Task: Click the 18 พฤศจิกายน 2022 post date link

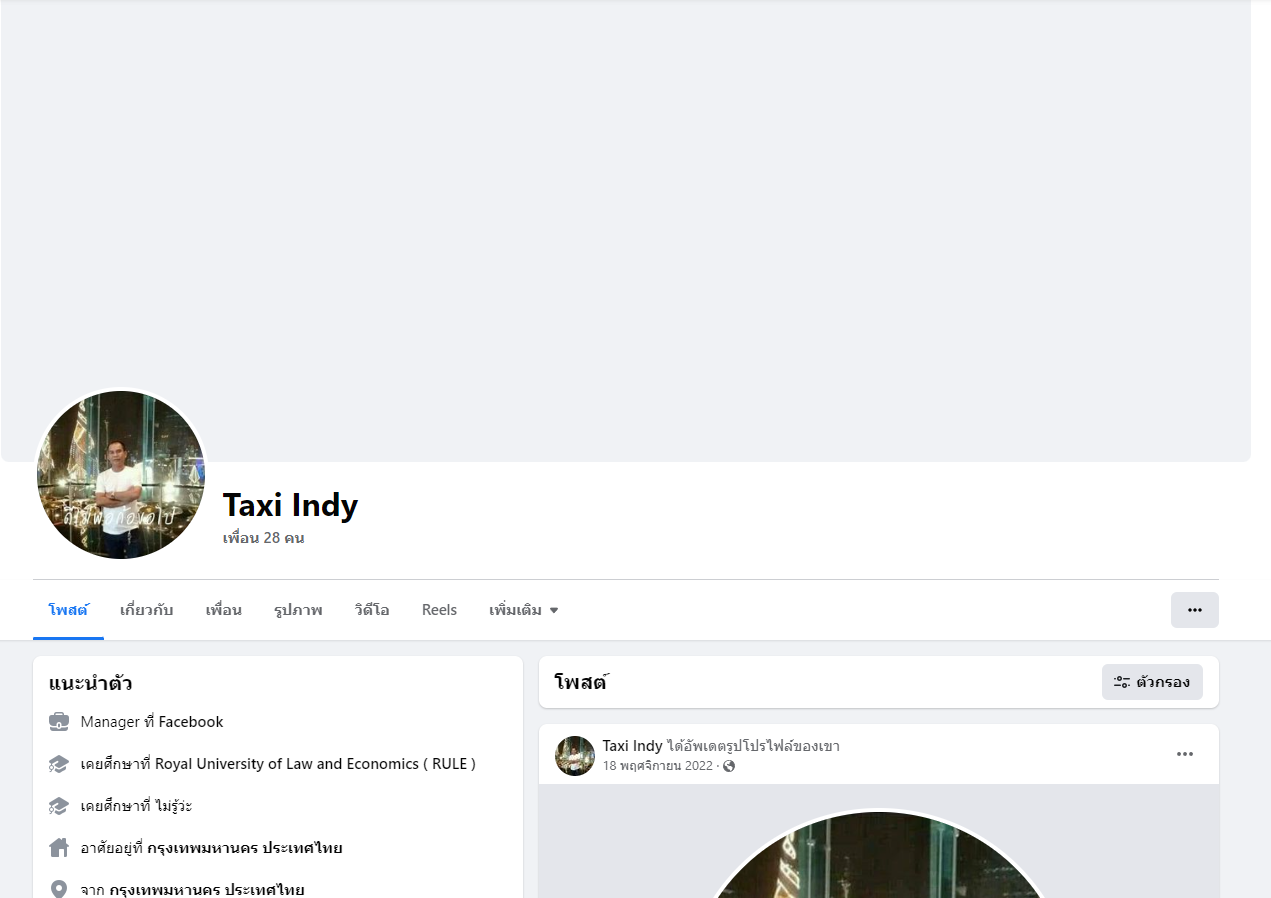Action: tap(657, 766)
